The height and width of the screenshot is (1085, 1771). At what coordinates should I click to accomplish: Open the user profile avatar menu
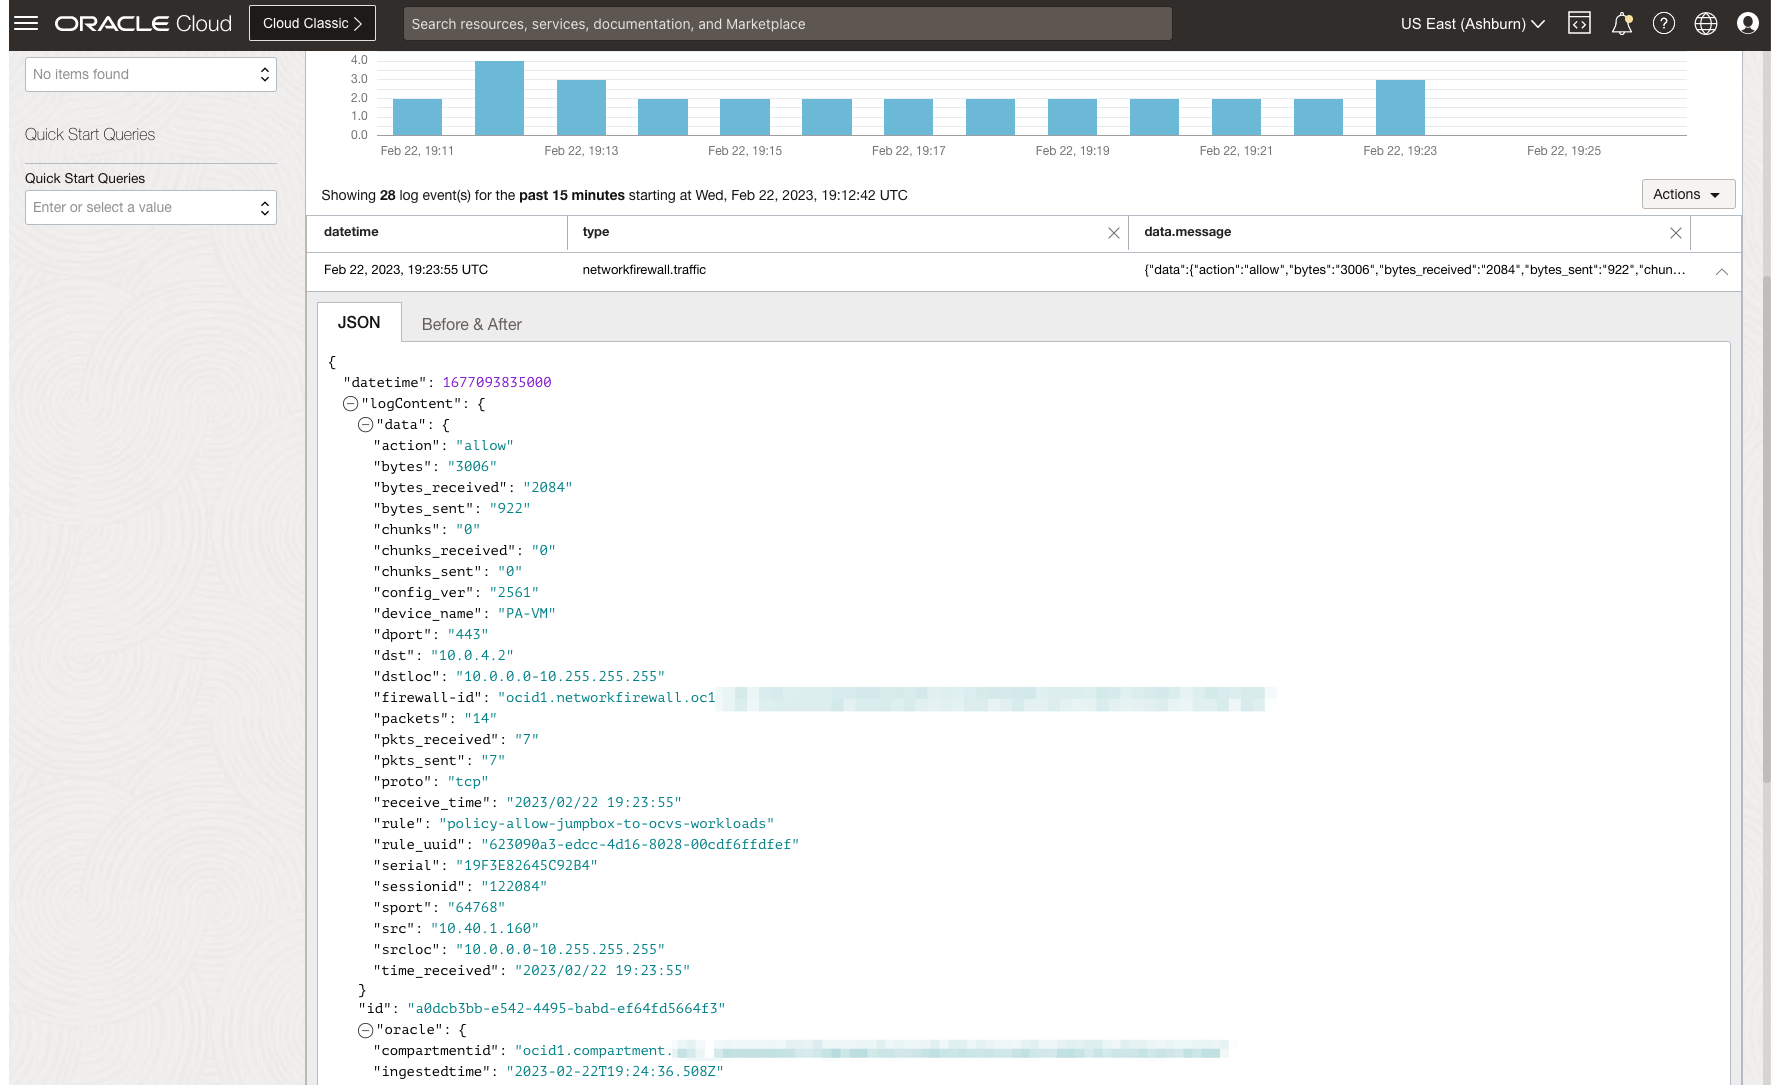point(1748,23)
